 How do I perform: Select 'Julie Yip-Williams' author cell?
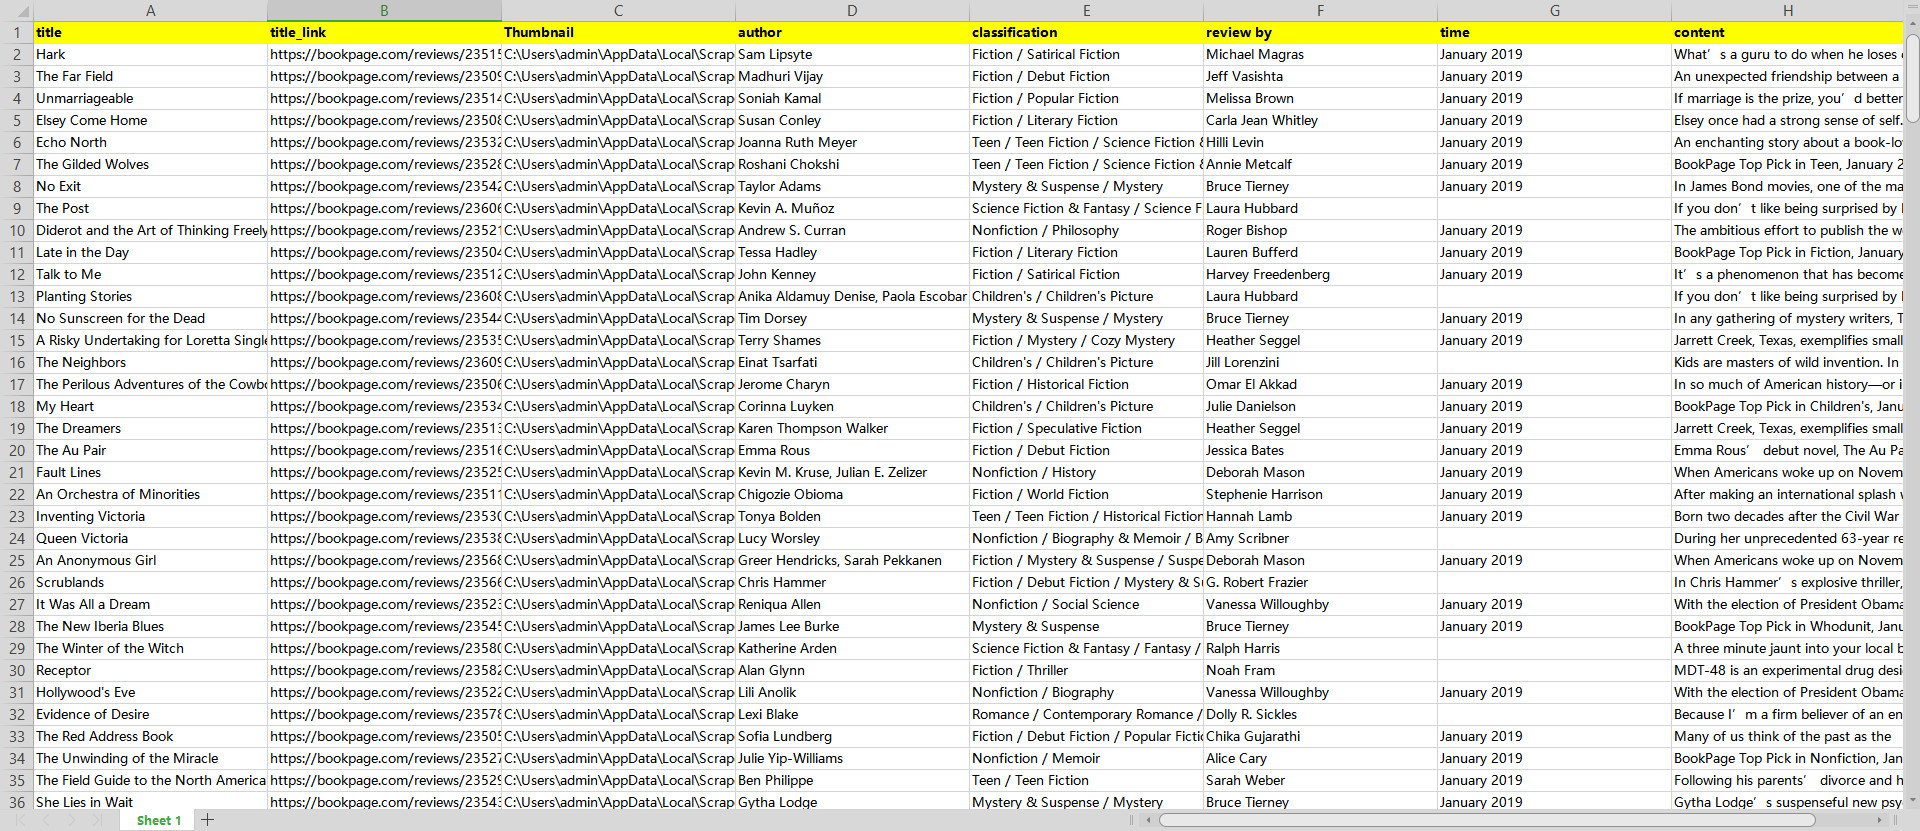click(853, 758)
